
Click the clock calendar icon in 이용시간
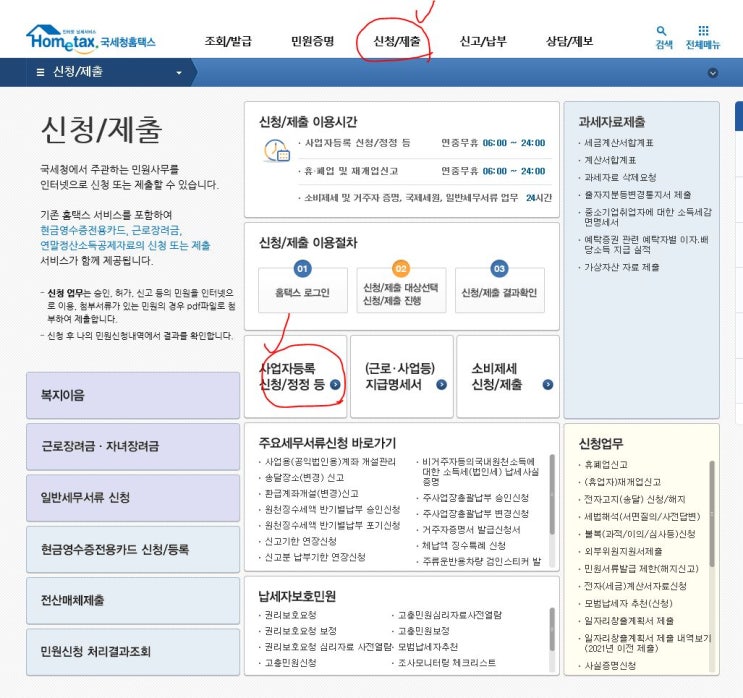[x=277, y=151]
